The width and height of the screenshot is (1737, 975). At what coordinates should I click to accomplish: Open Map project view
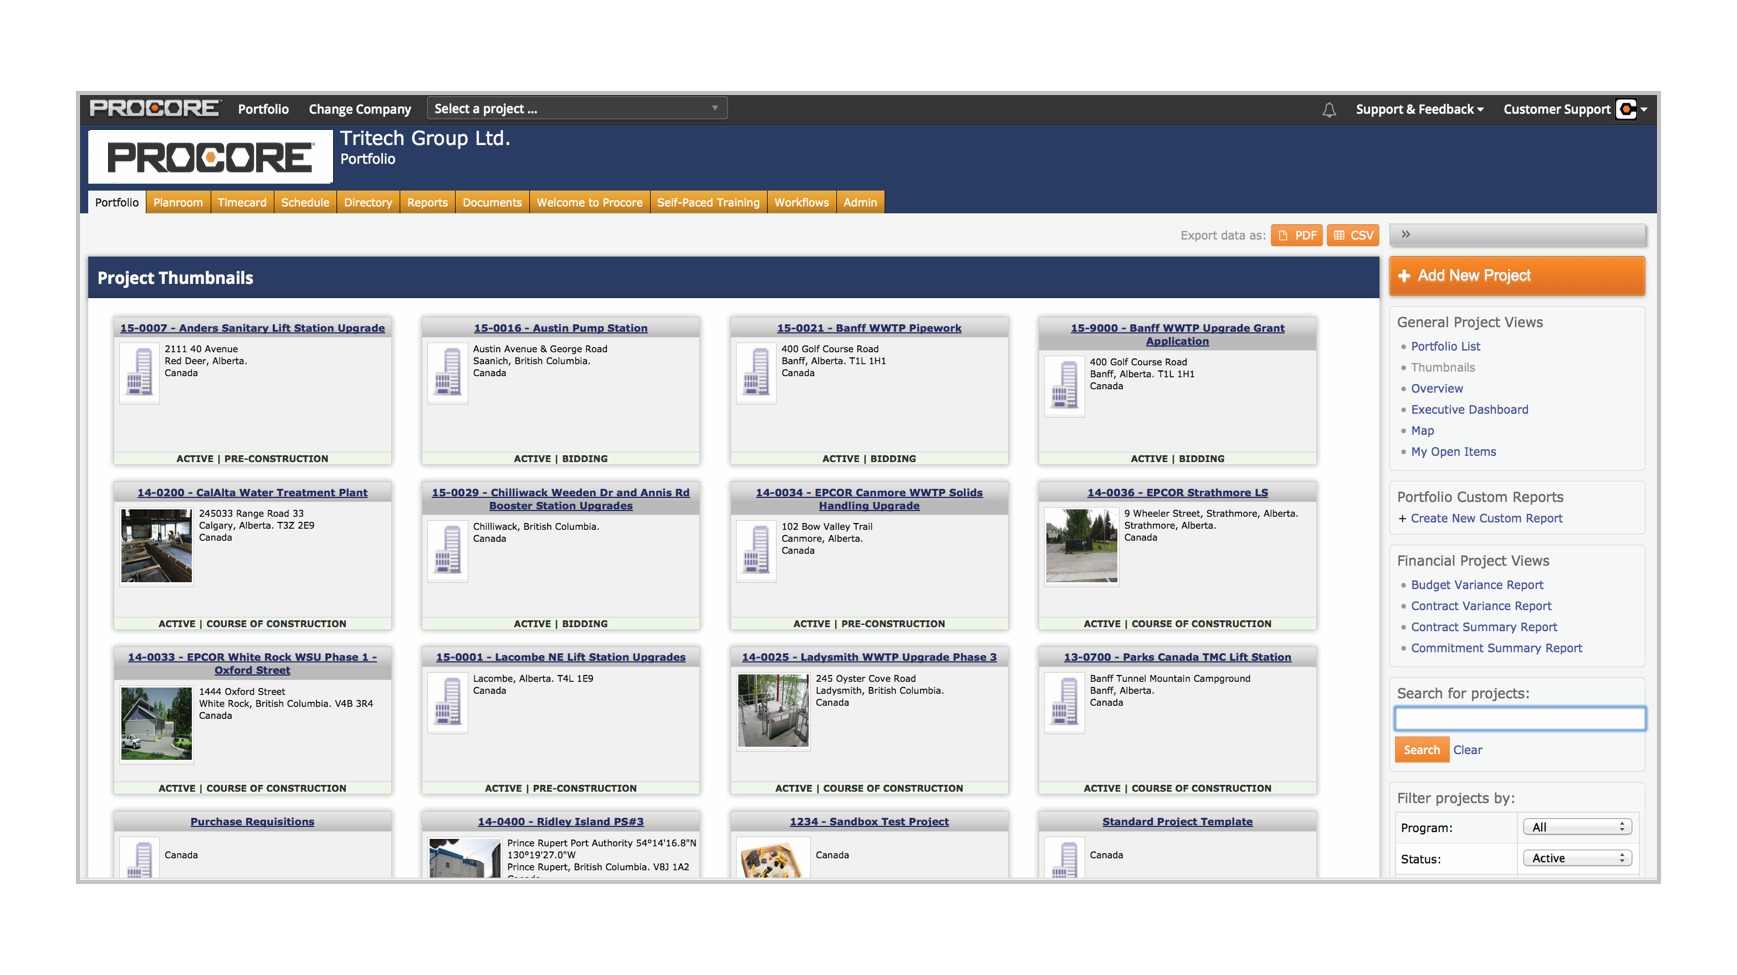point(1422,430)
